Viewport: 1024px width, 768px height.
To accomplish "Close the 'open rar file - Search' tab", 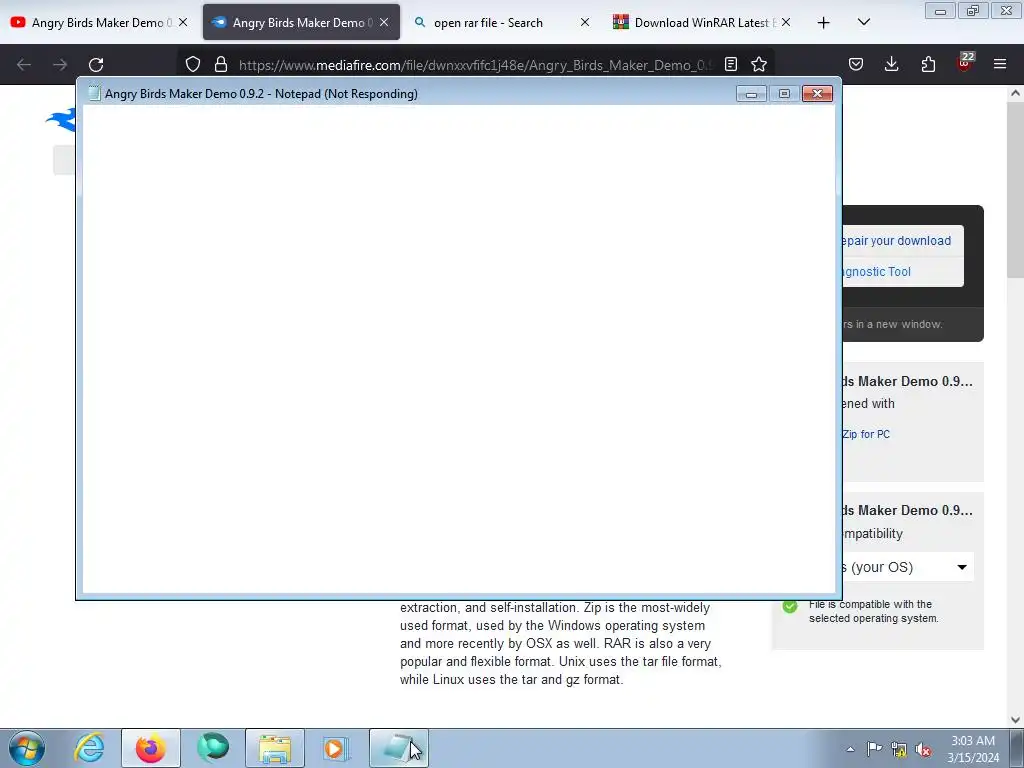I will point(584,22).
